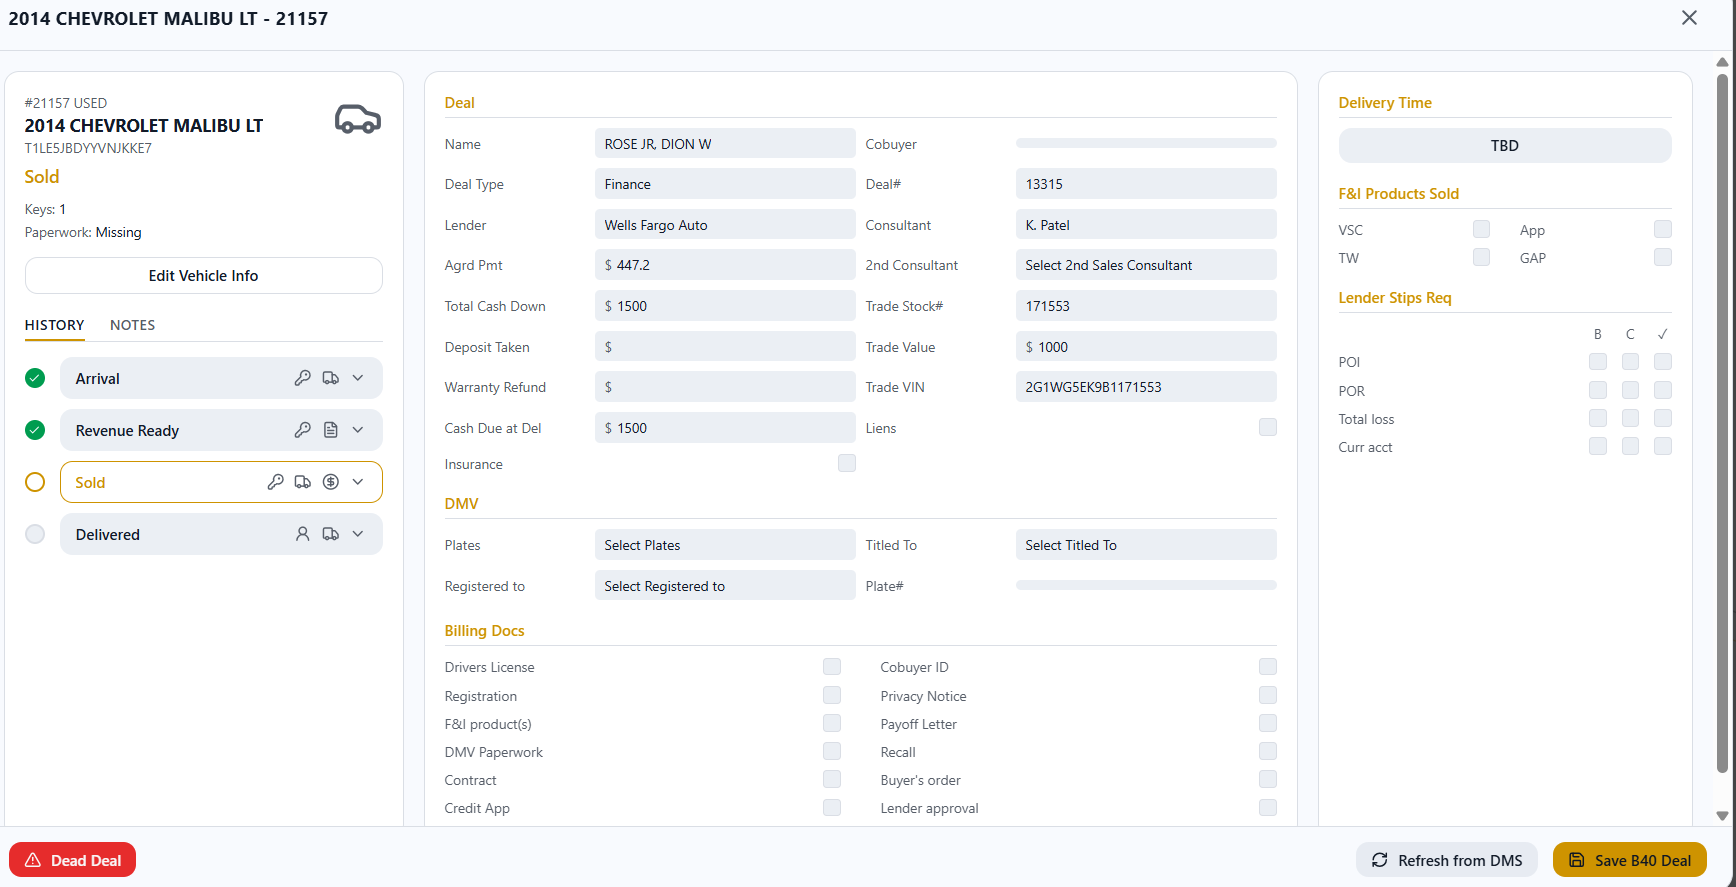This screenshot has width=1736, height=887.
Task: Check the VSC product checkbox
Action: click(1481, 229)
